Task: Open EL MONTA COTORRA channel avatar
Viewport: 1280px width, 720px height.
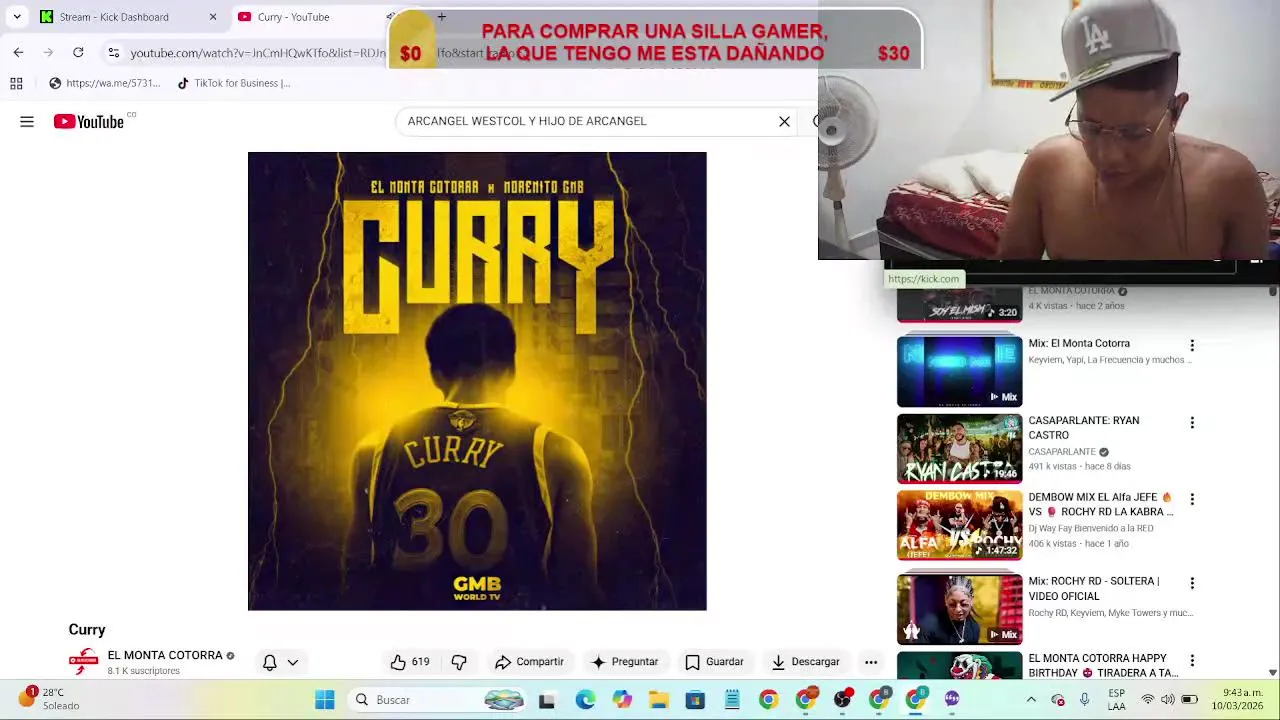Action: click(83, 662)
